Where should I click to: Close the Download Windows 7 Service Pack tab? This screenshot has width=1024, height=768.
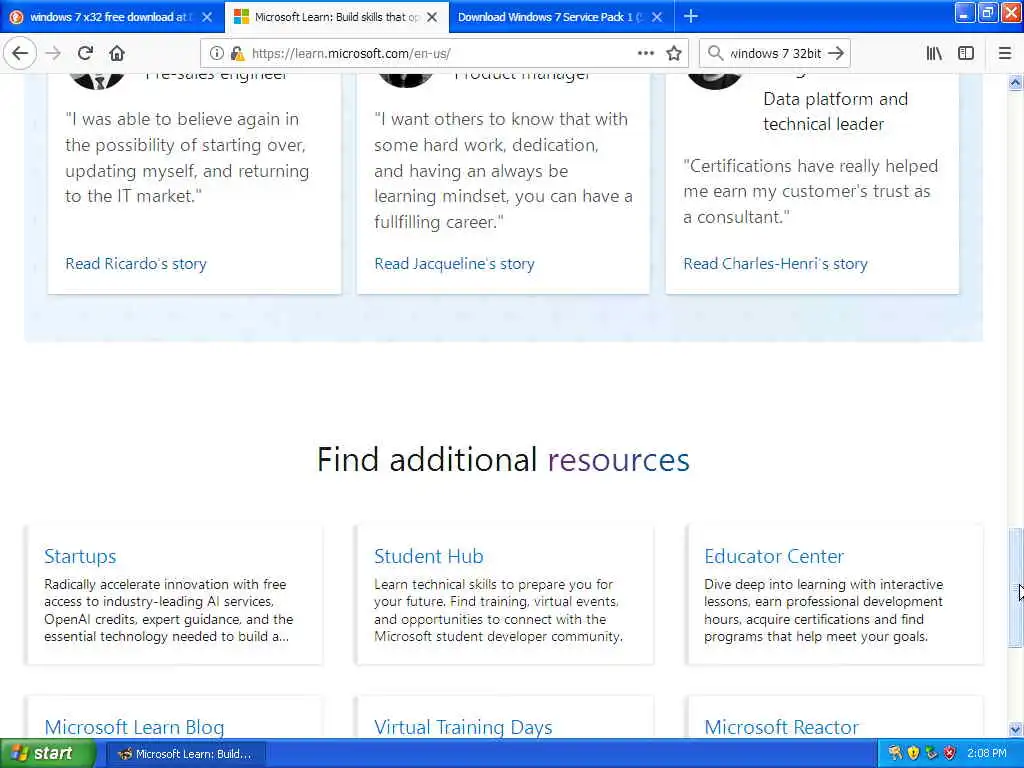point(657,17)
